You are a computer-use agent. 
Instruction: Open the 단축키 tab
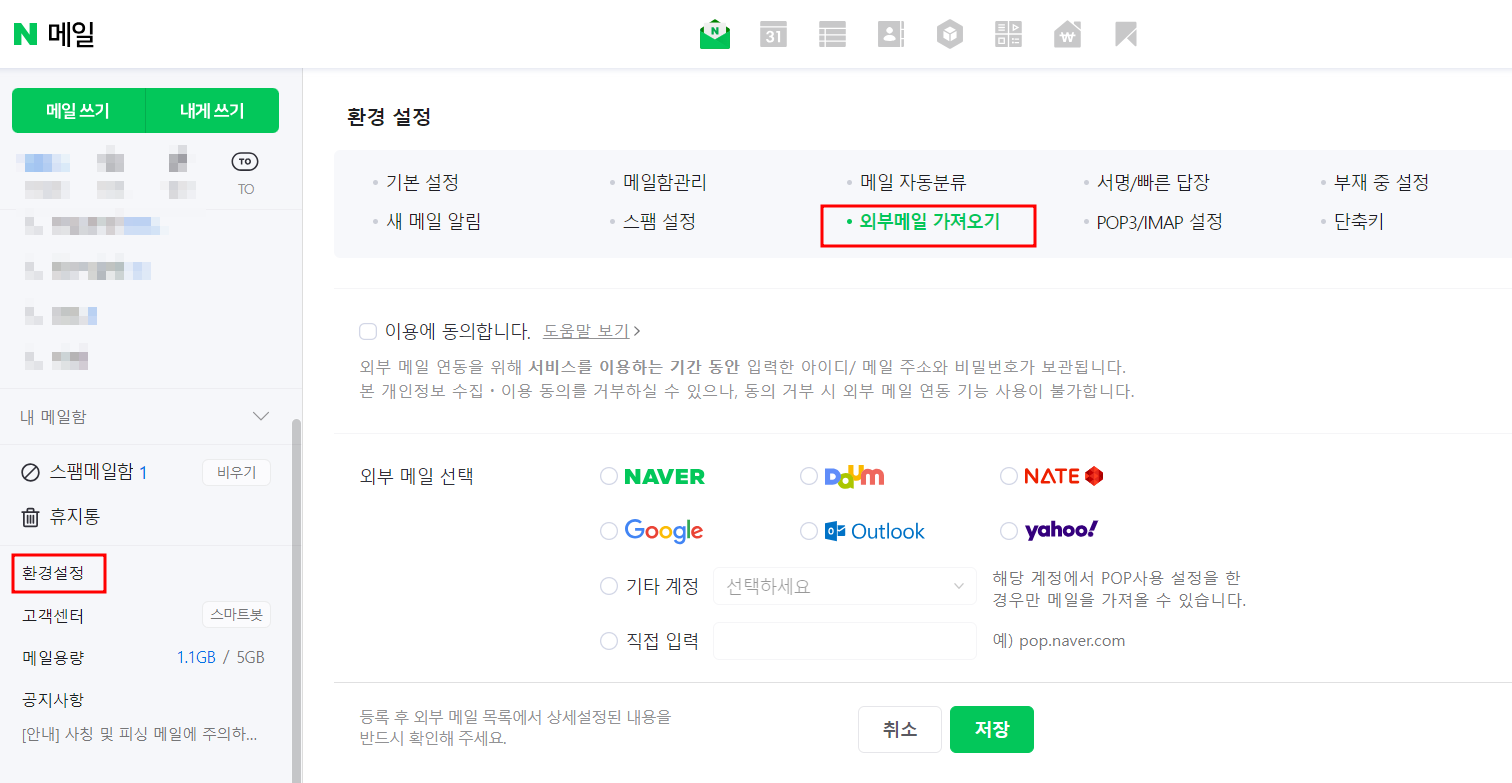pyautogui.click(x=1358, y=222)
